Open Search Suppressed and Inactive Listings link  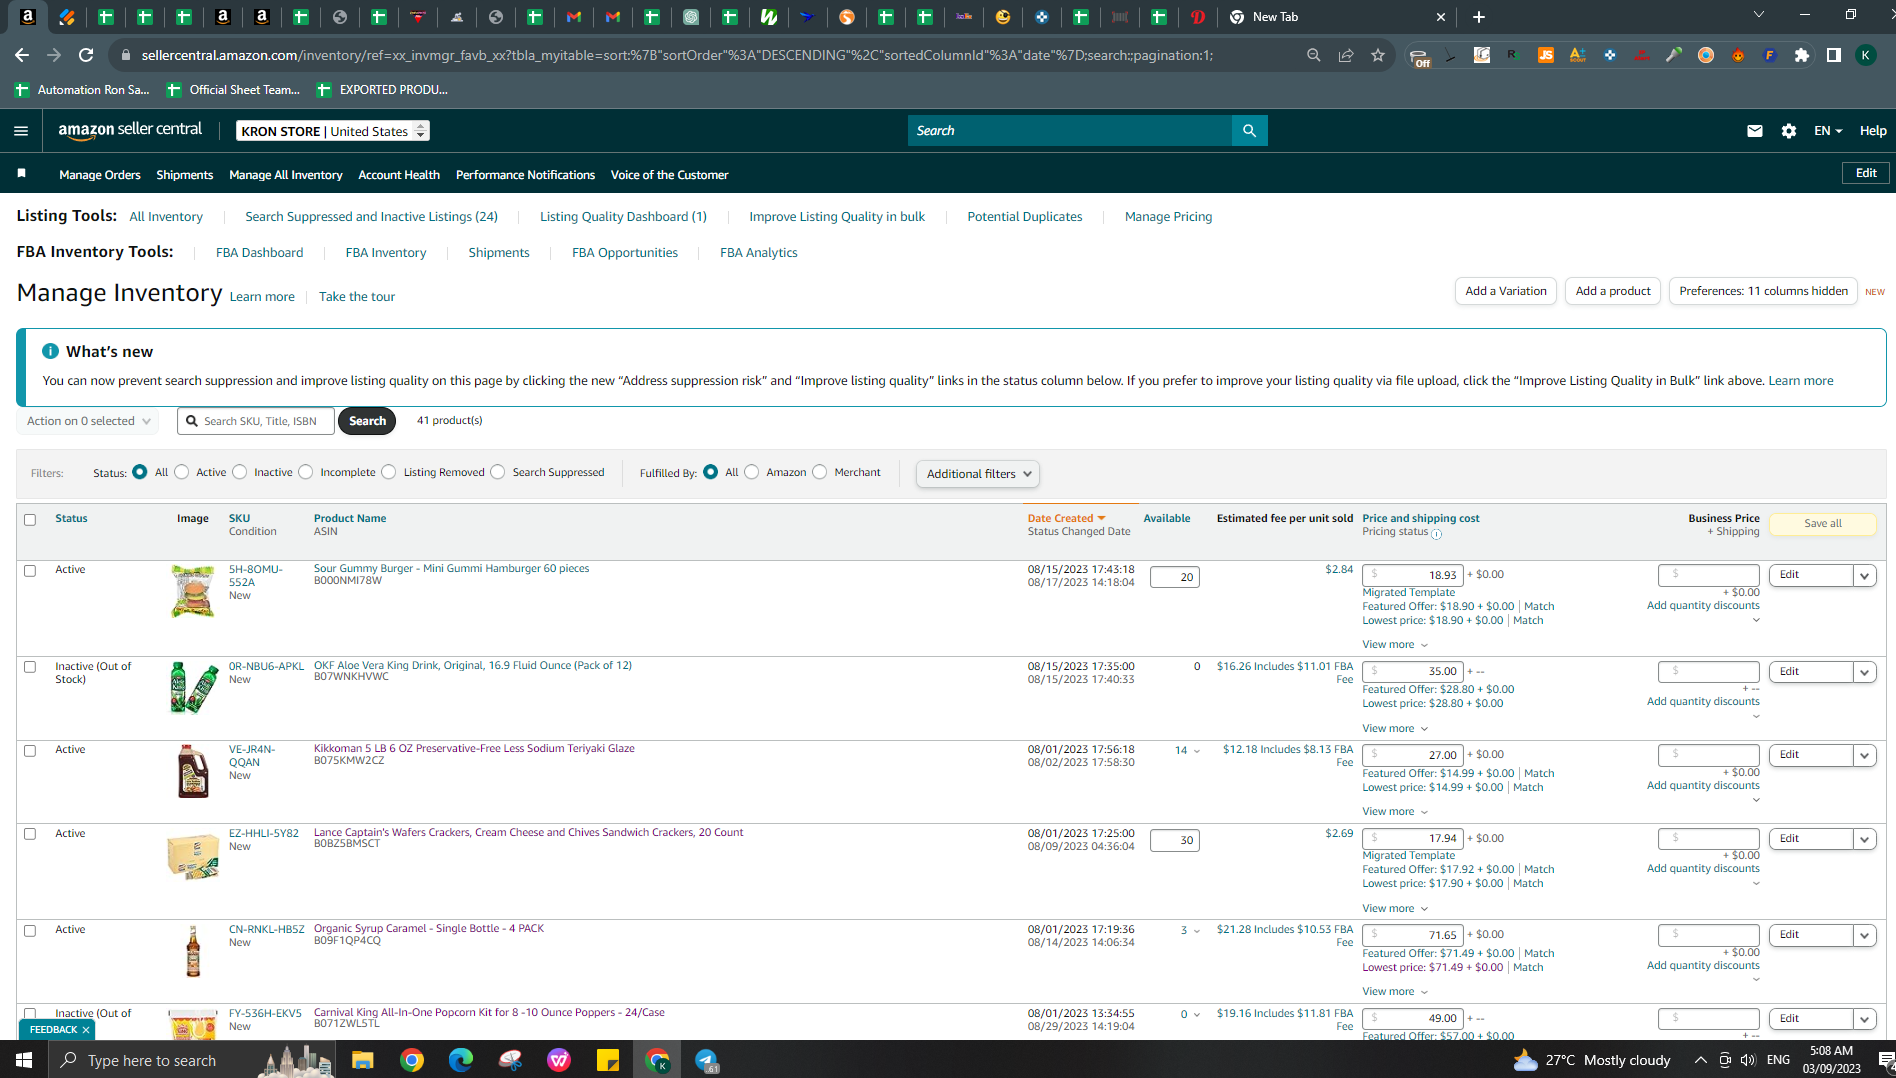tap(371, 217)
